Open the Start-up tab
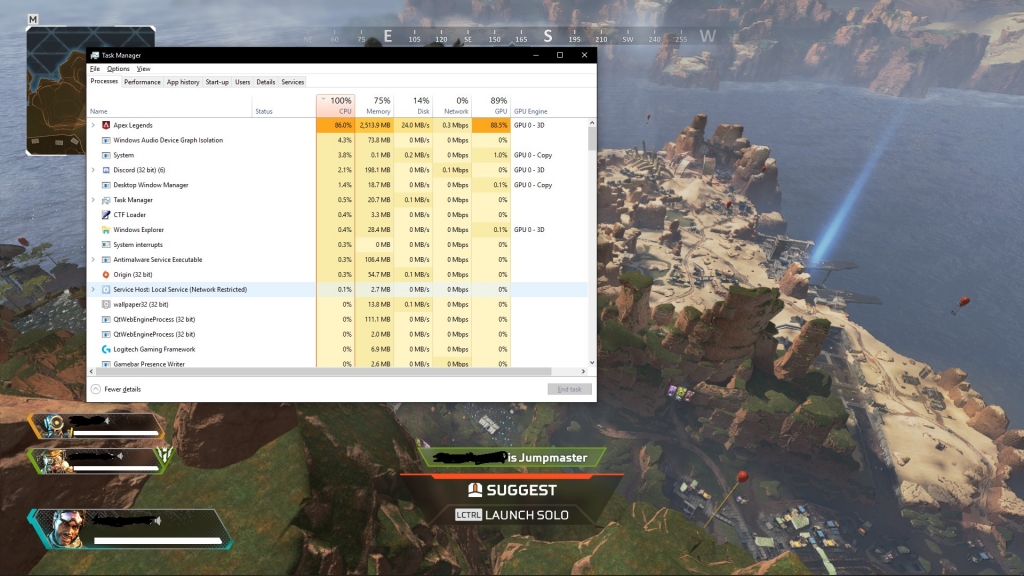1024x576 pixels. pyautogui.click(x=217, y=82)
